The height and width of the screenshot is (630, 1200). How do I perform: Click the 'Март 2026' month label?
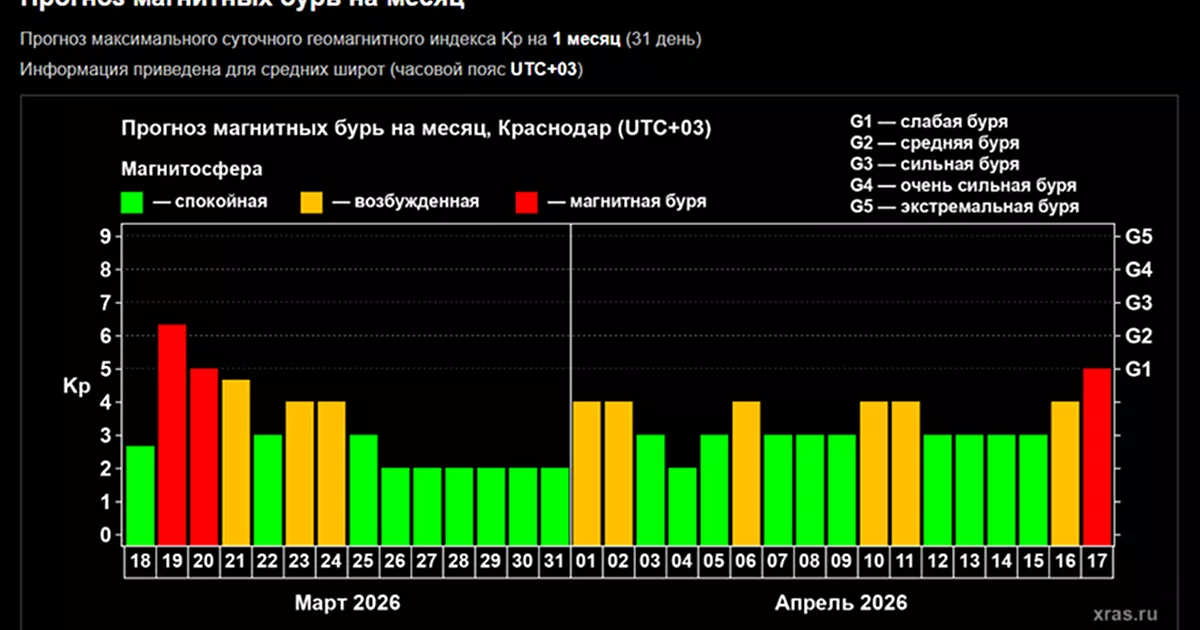pos(347,603)
